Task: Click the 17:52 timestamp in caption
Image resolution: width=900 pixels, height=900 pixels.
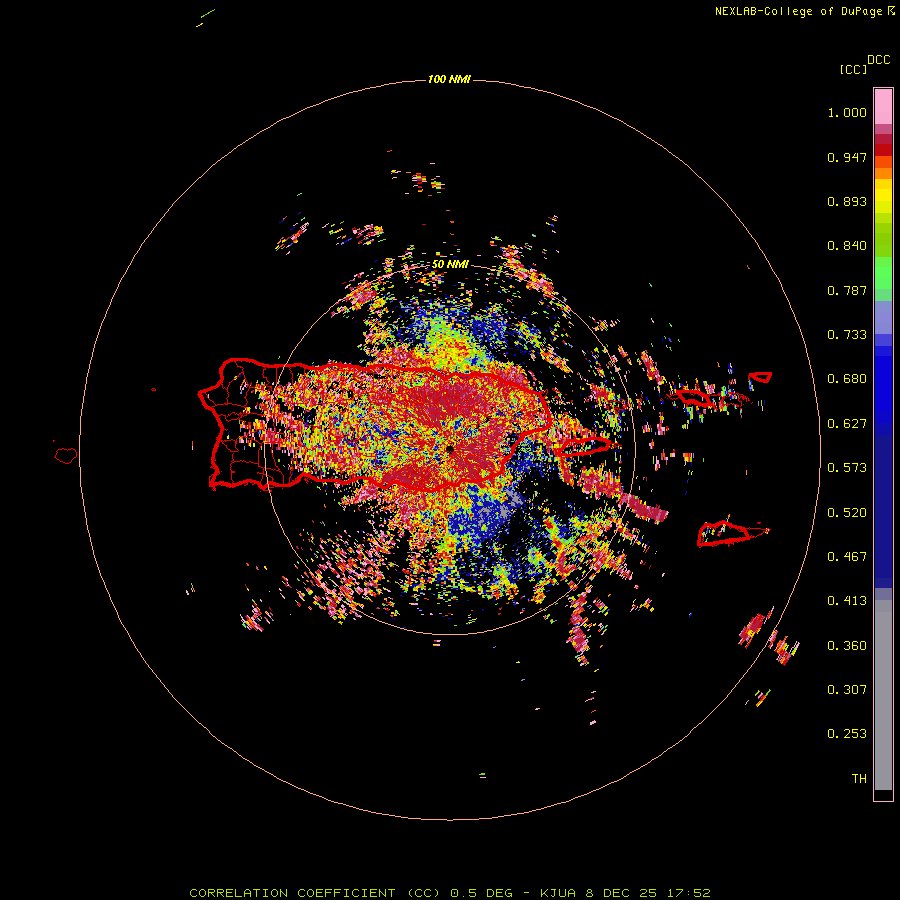Action: click(689, 893)
